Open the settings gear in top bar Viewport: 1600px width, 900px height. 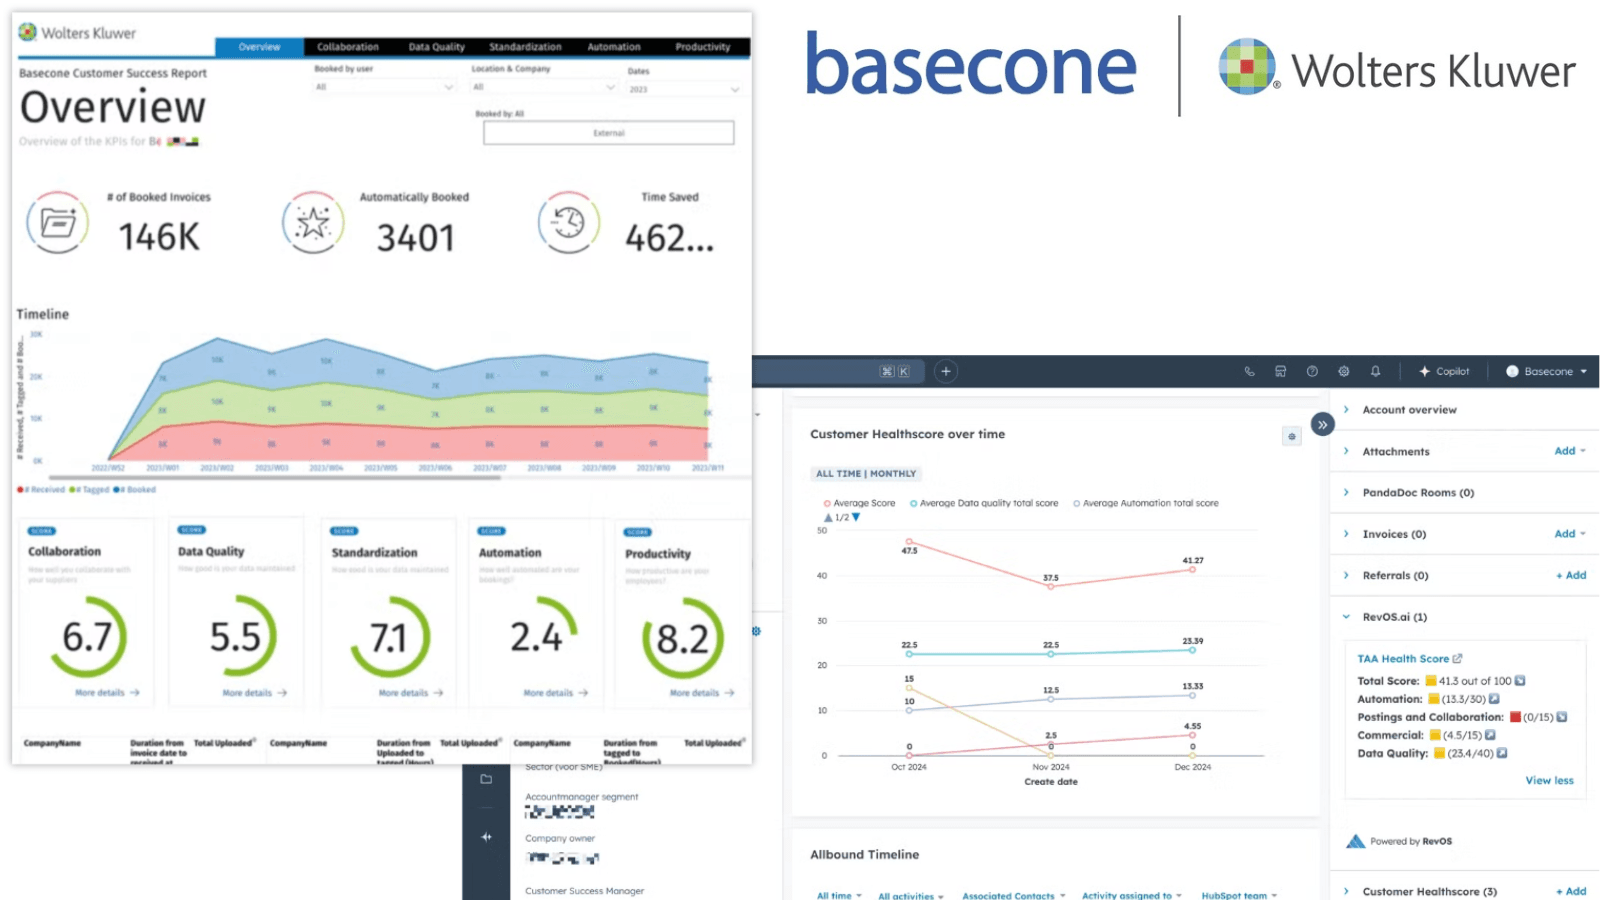click(x=1344, y=371)
